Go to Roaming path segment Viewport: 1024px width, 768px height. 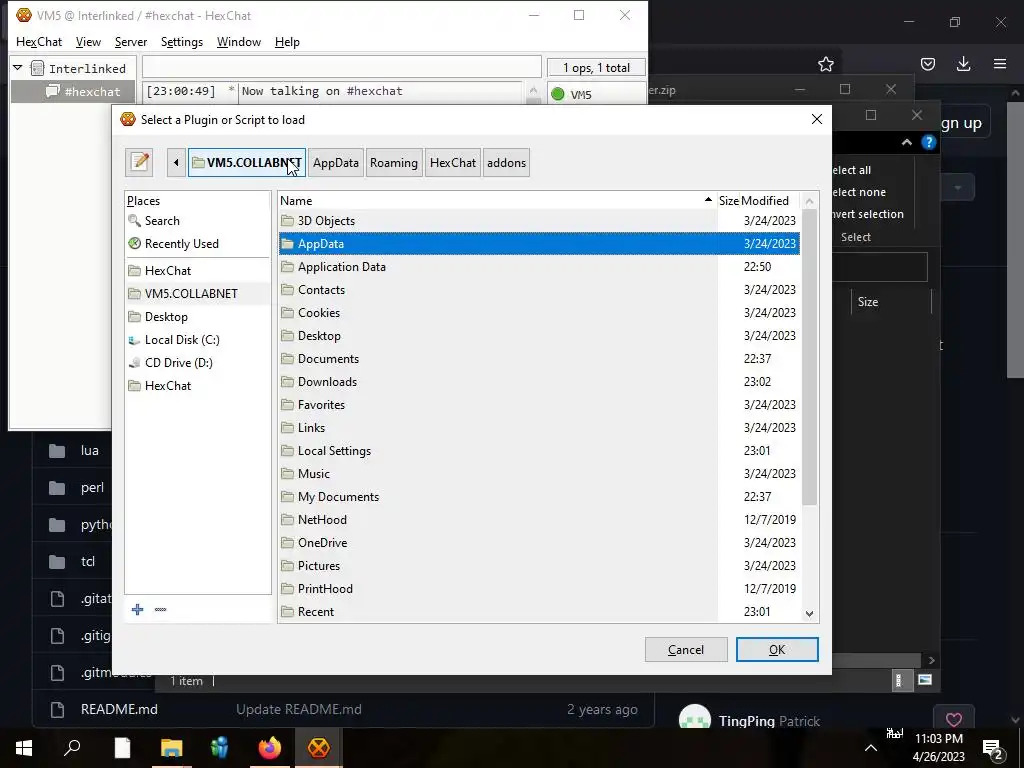click(394, 163)
